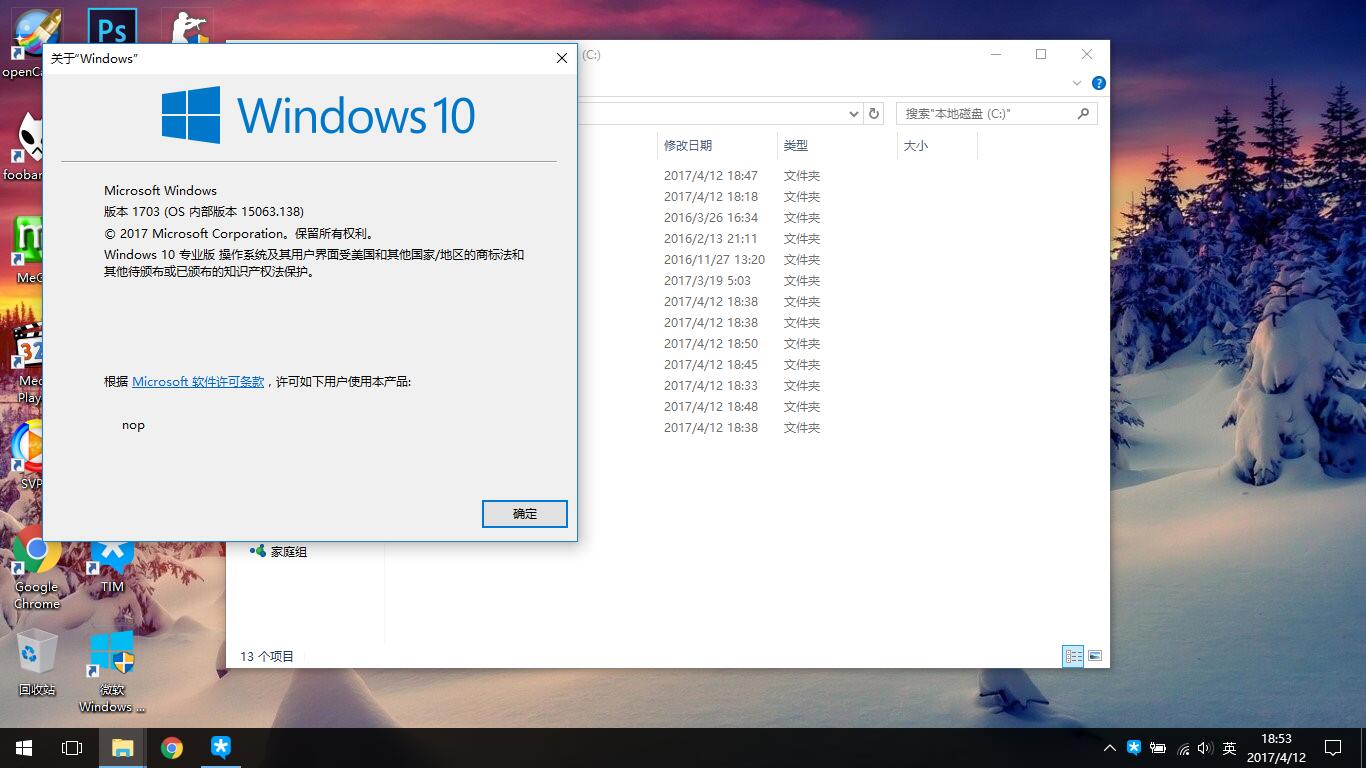Click the search 本地磁盘 (C:) field
Image resolution: width=1366 pixels, height=768 pixels.
[x=985, y=114]
